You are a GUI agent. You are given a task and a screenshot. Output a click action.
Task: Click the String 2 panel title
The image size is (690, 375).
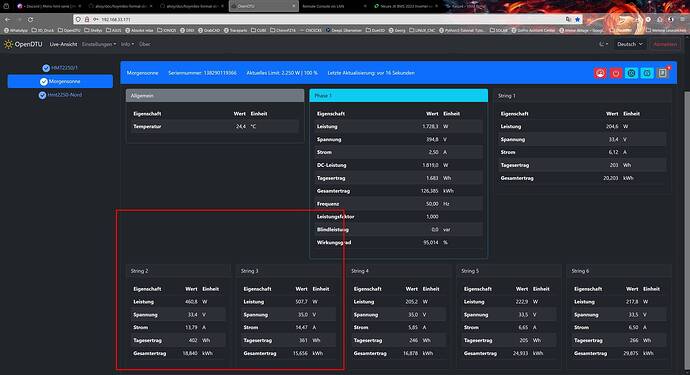139,271
